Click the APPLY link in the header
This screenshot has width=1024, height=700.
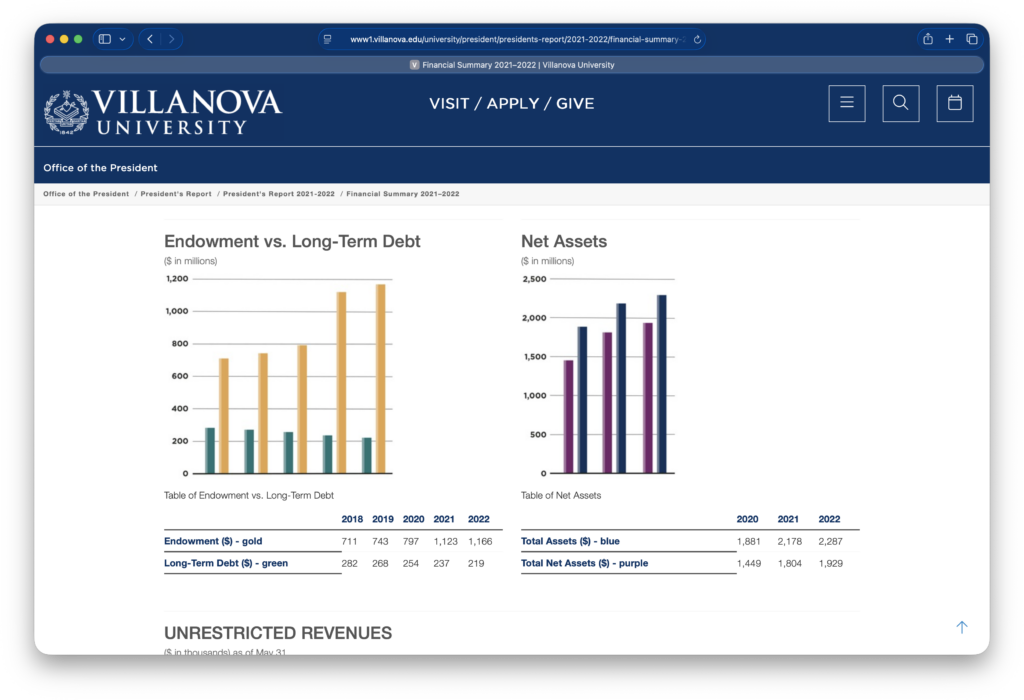click(x=512, y=103)
